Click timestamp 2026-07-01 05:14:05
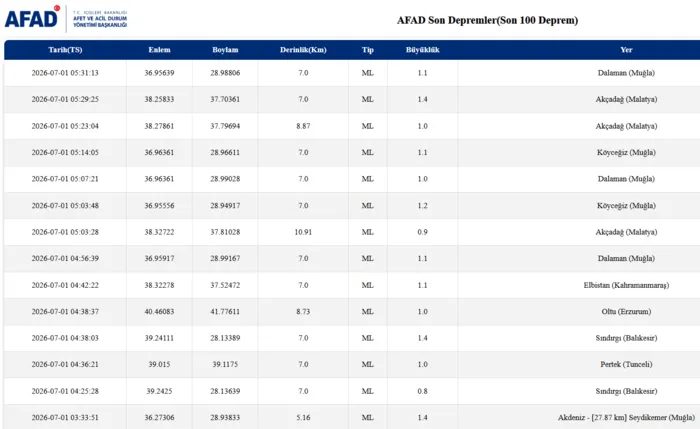 [65, 152]
